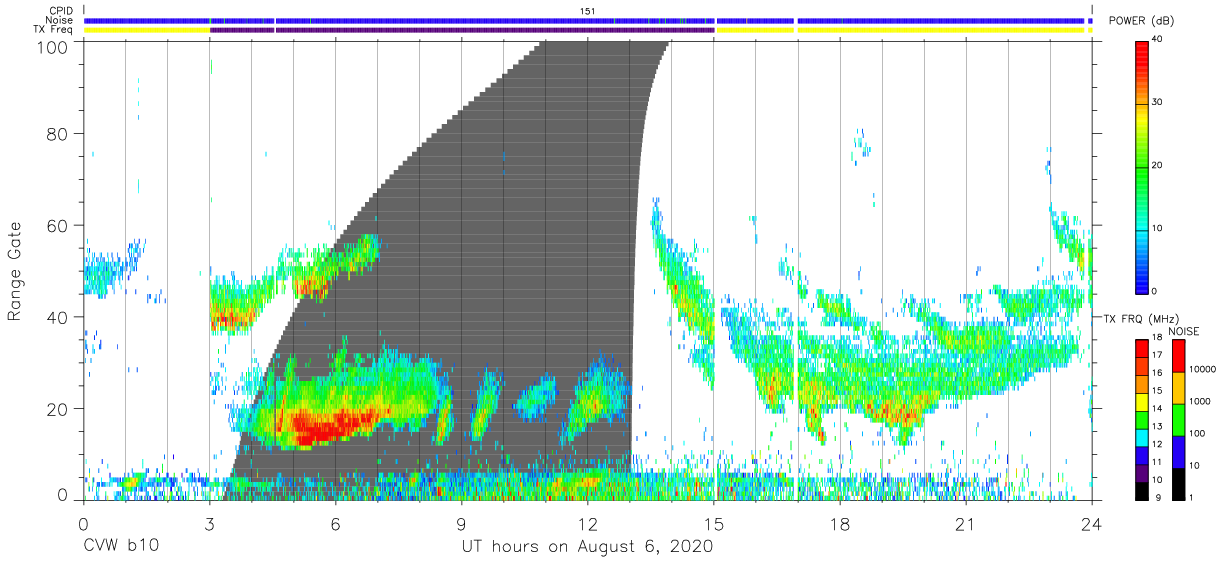This screenshot has width=1228, height=567.
Task: Select the "TX FRQ (MHz)" label
Action: [1141, 319]
